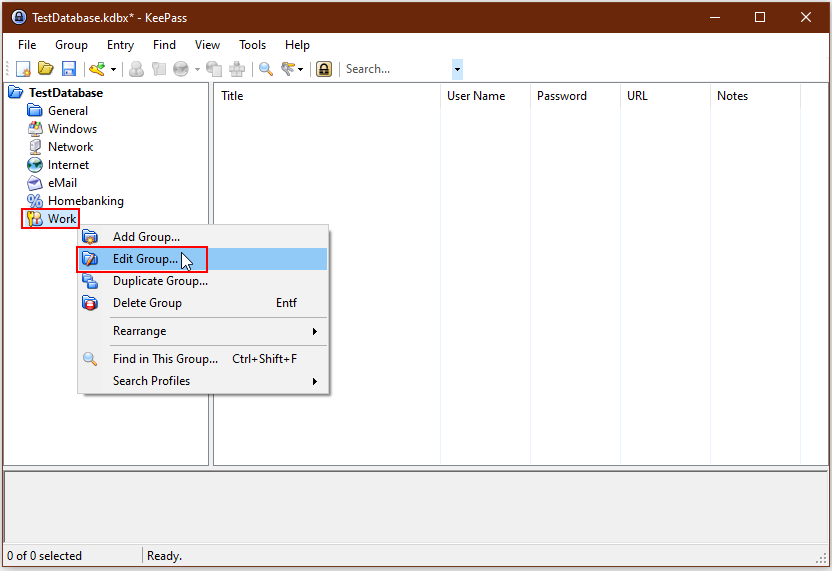Click the Internet group globe icon
The image size is (832, 571).
(x=35, y=165)
